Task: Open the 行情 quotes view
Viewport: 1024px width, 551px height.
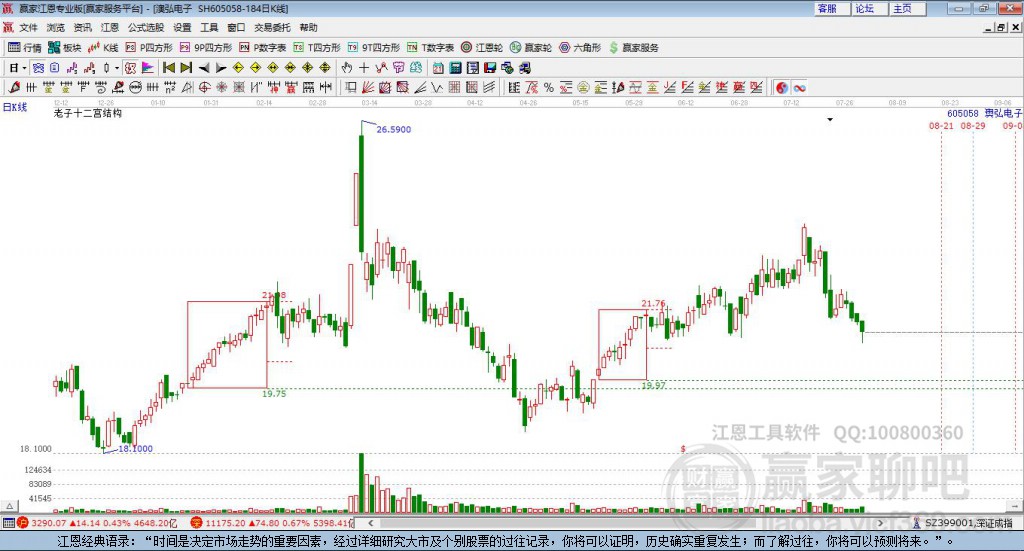Action: (25, 48)
